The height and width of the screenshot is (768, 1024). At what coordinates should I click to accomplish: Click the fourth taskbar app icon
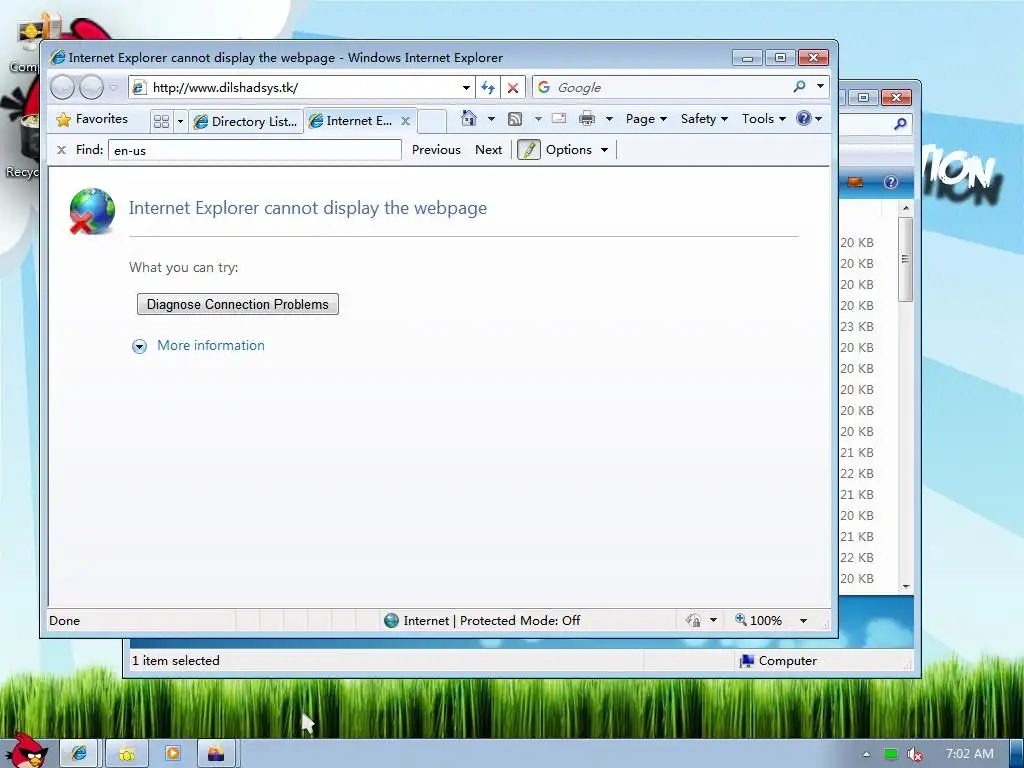coord(216,754)
